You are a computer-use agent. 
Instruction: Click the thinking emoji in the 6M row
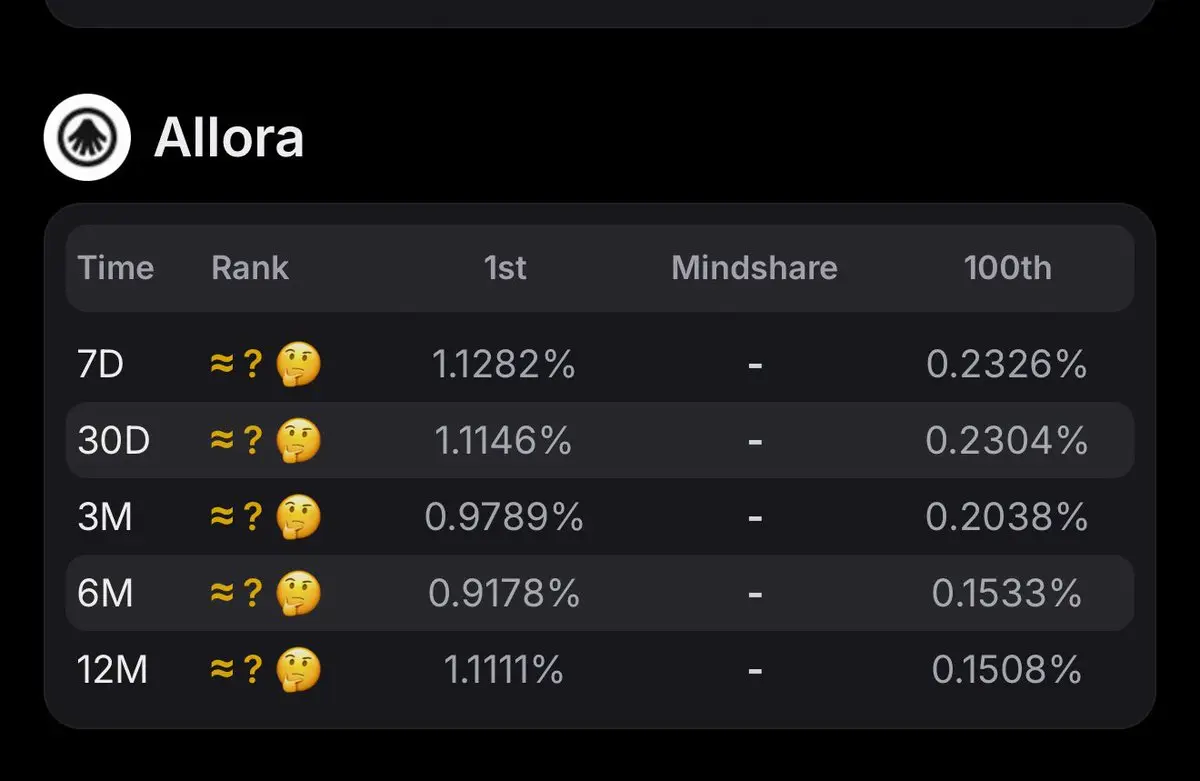coord(298,594)
